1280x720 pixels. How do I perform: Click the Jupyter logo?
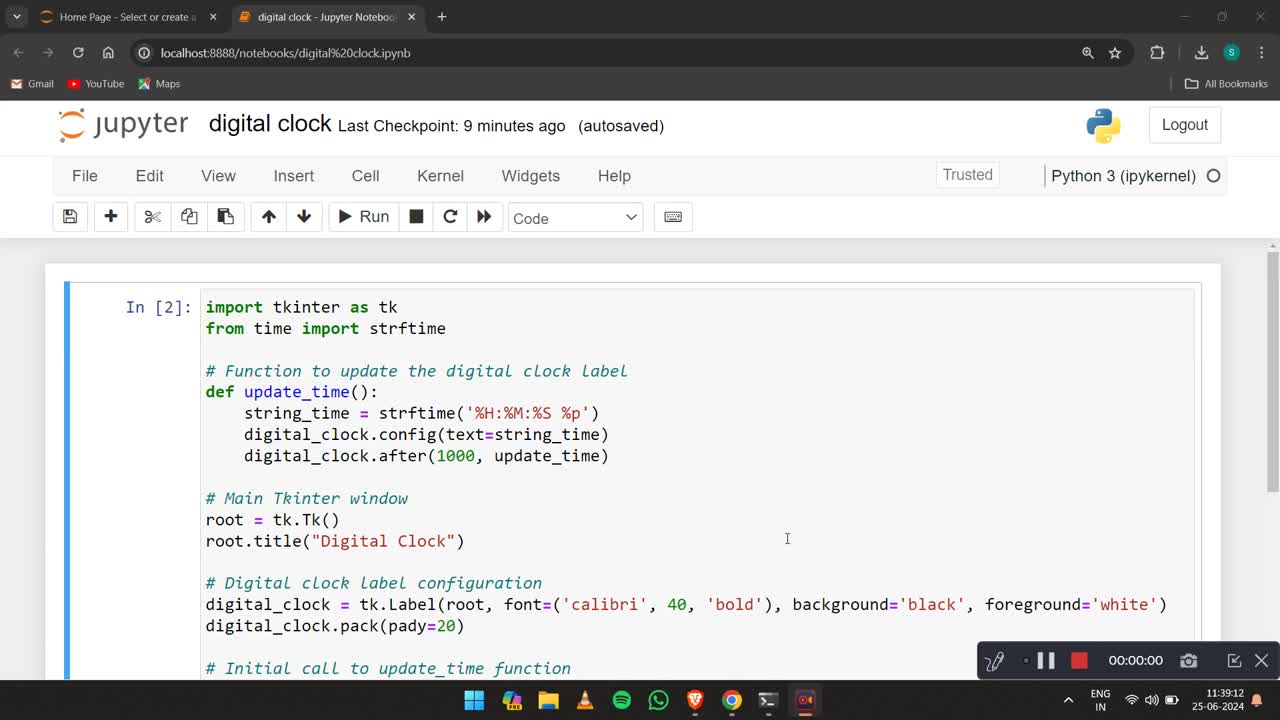[x=123, y=125]
